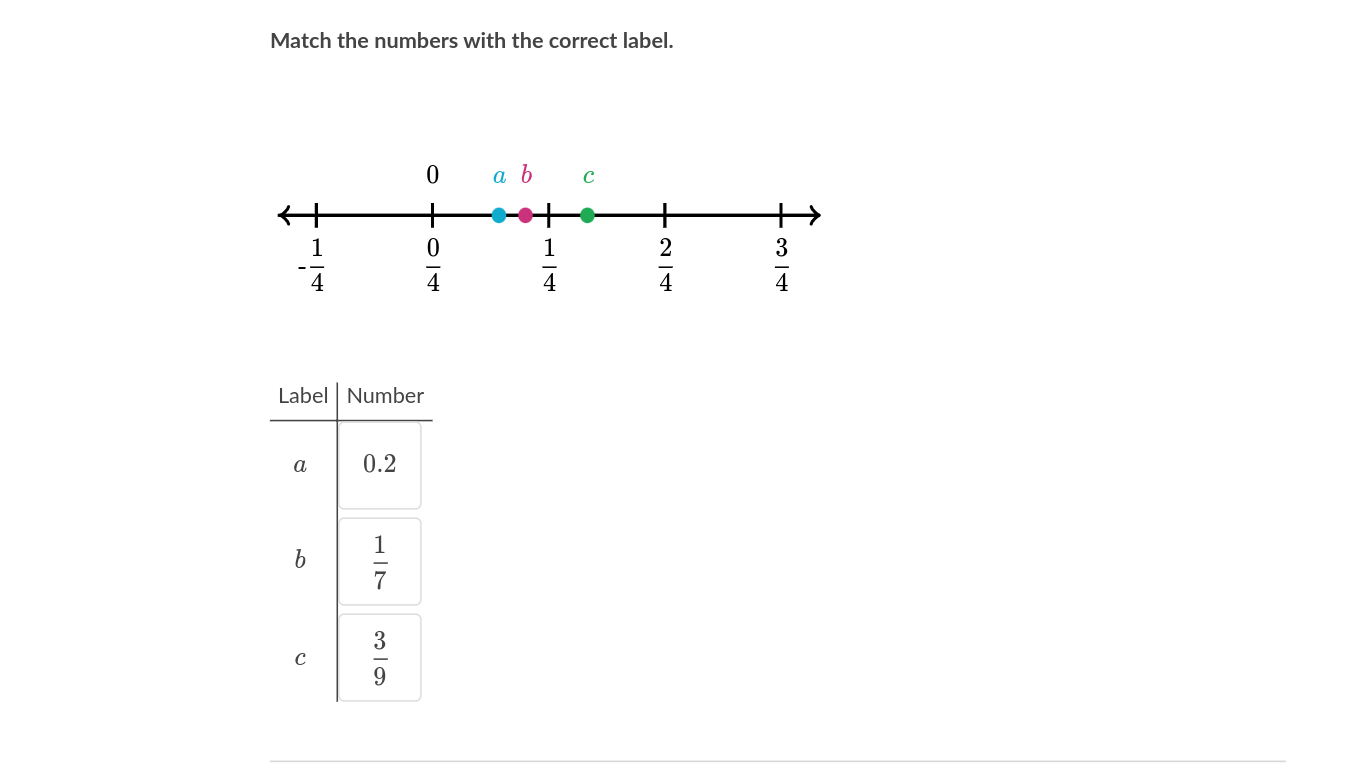Click the 0 label above the number line

click(x=432, y=175)
